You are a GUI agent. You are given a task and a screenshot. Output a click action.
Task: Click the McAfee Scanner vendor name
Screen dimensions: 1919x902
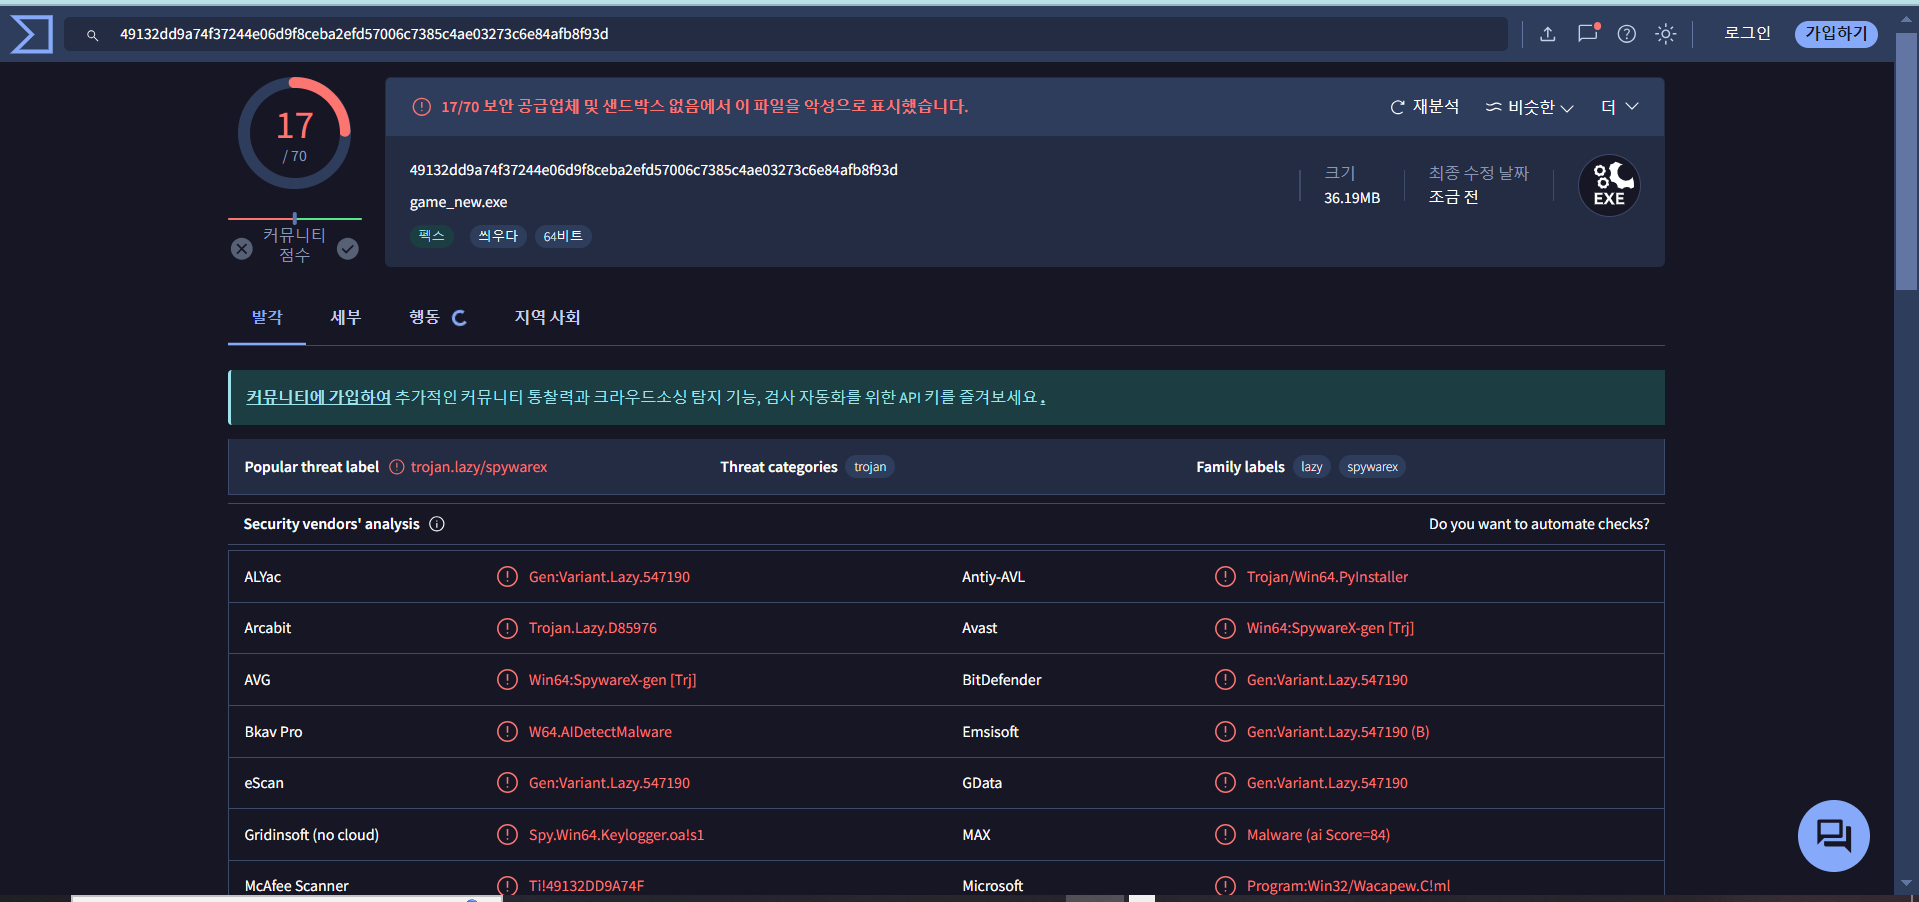(x=297, y=886)
